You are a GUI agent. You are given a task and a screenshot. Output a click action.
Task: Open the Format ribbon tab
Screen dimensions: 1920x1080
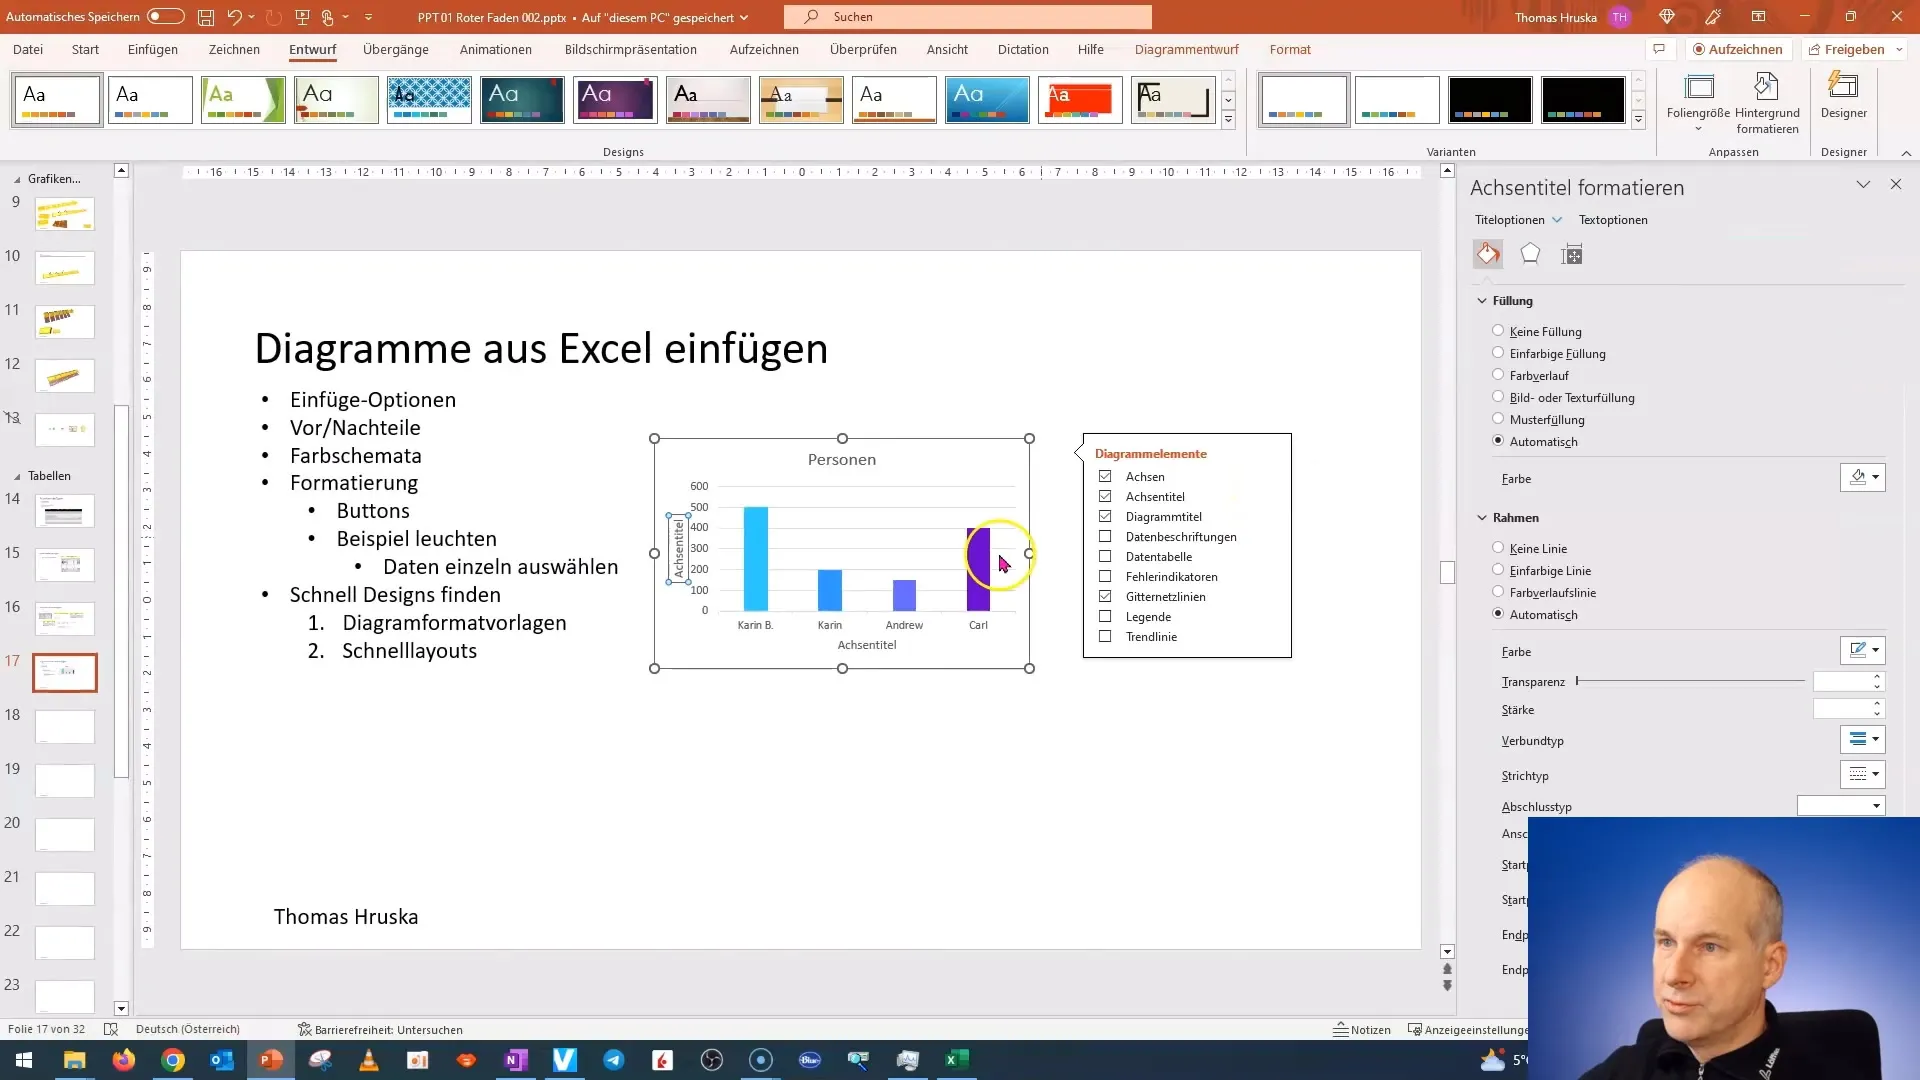tap(1288, 49)
